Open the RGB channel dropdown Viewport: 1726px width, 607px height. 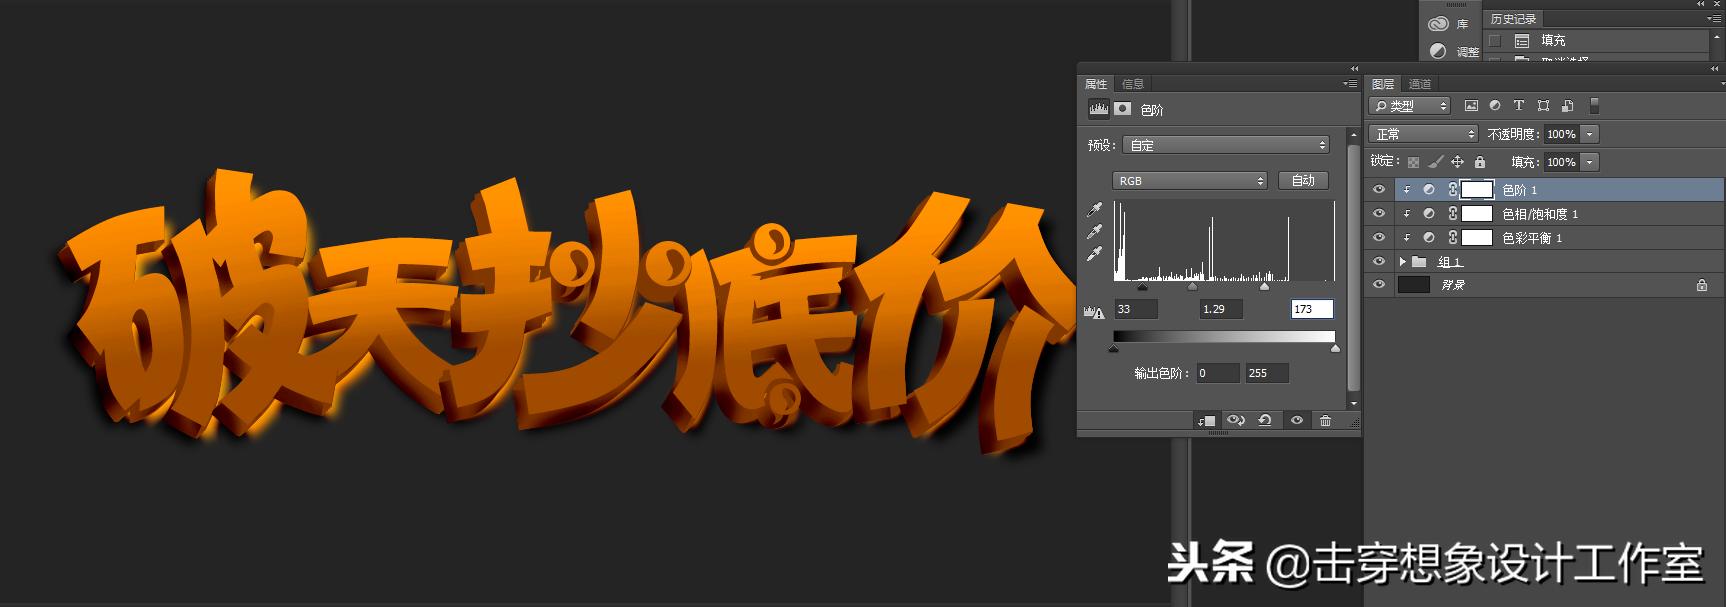[1189, 181]
